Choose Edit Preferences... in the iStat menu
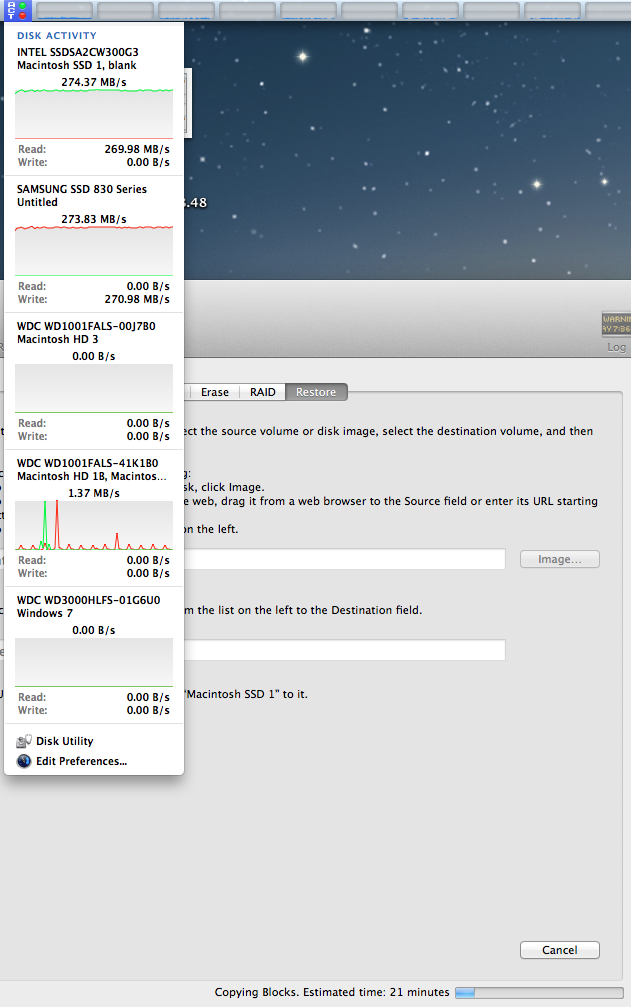Viewport: 631px width, 1007px height. tap(71, 761)
